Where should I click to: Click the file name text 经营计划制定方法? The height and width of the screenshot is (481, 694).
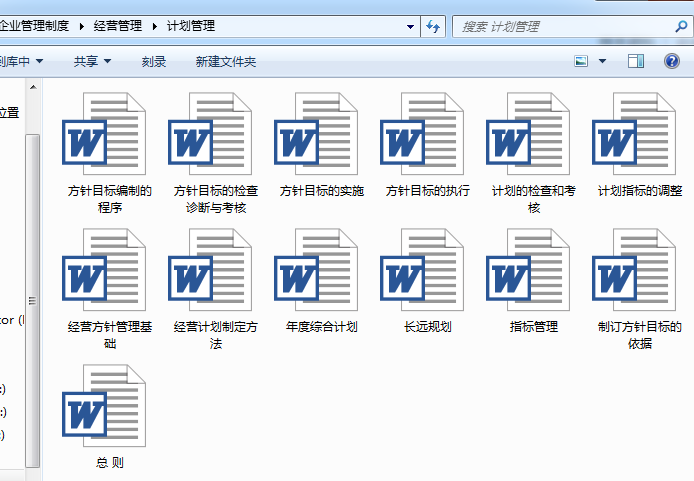pyautogui.click(x=216, y=335)
